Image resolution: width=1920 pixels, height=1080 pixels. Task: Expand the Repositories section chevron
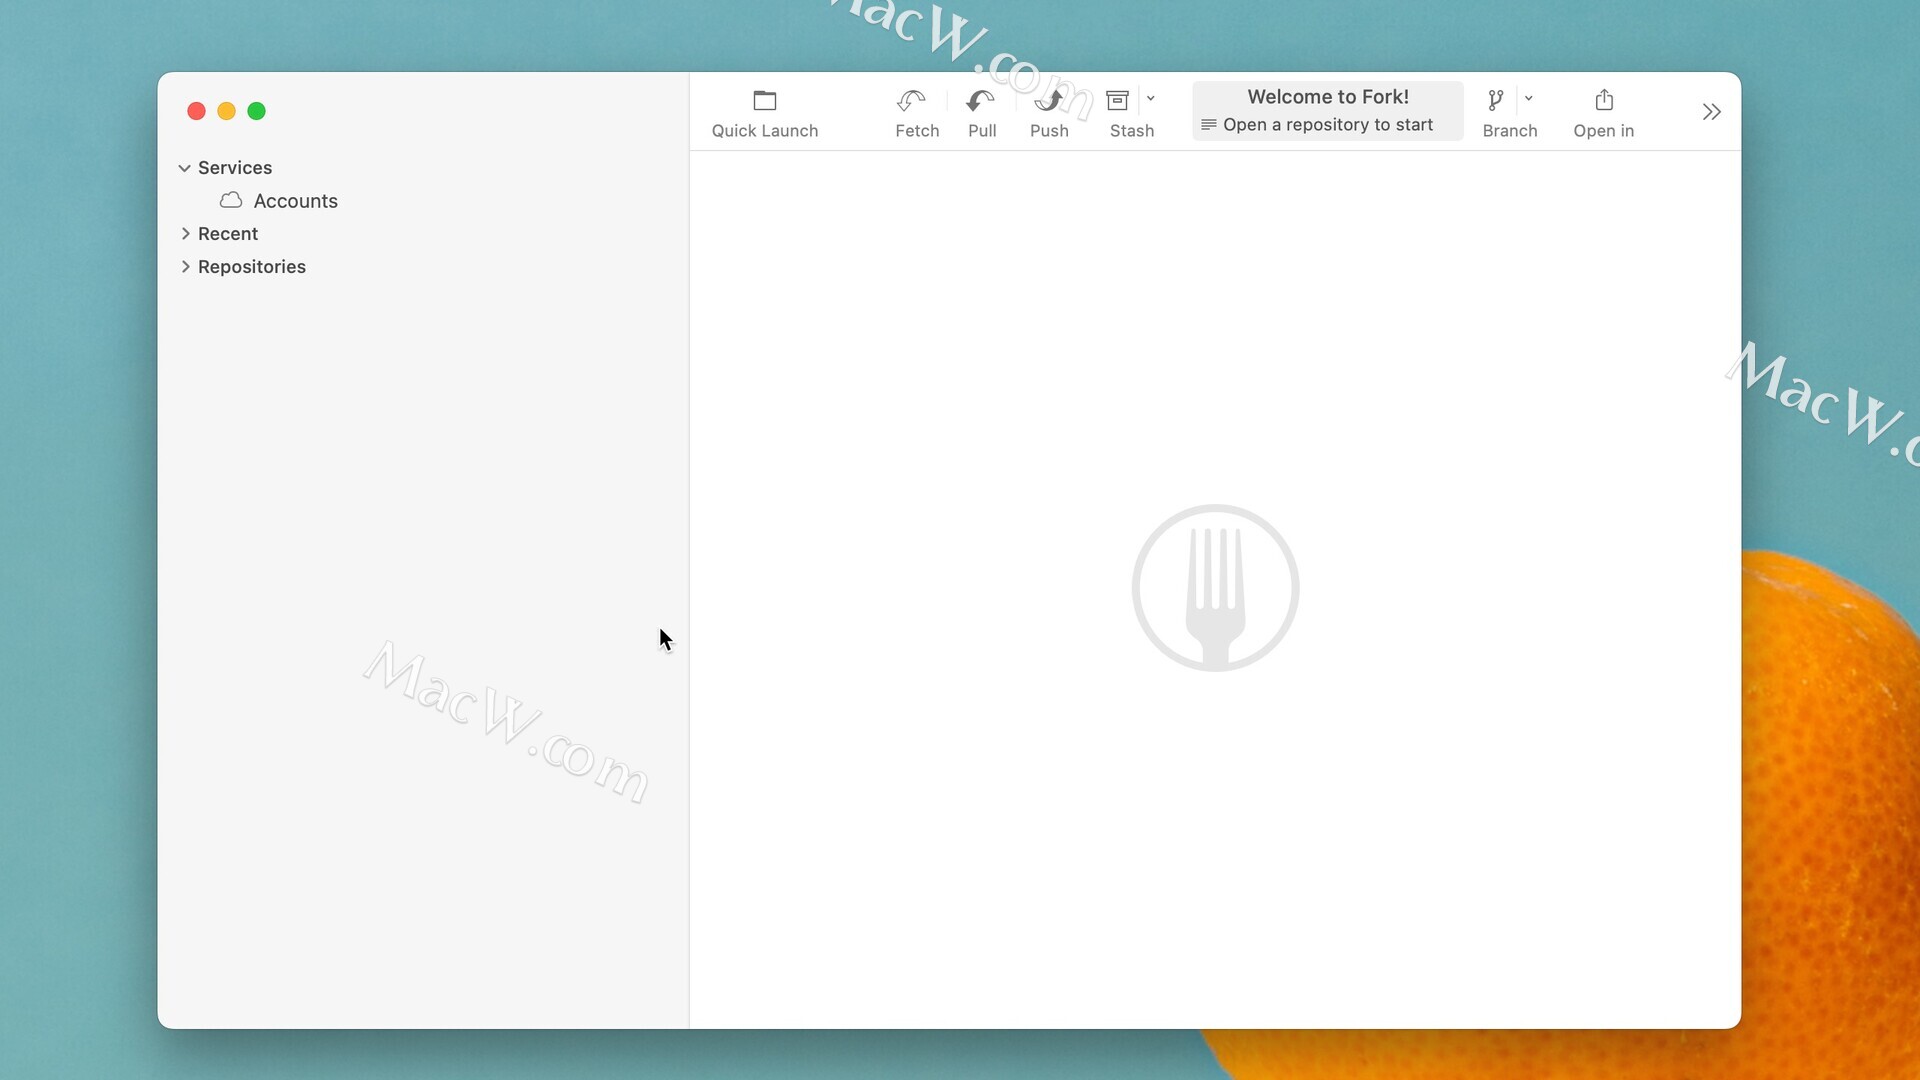click(x=185, y=267)
